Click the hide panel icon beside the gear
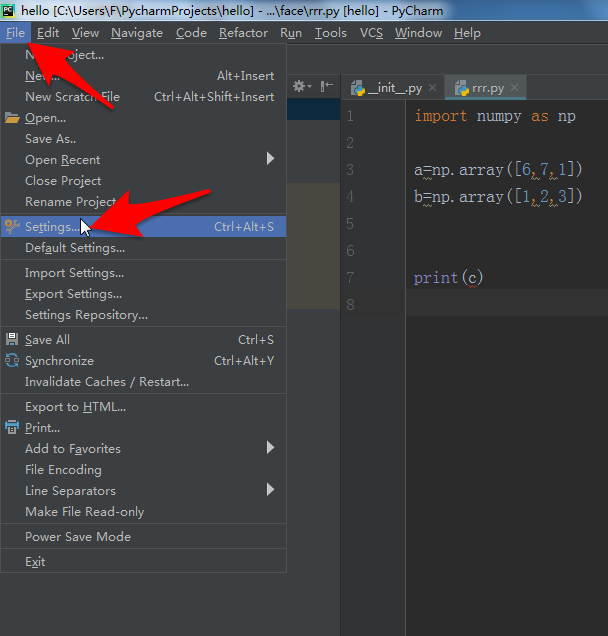Screen dimensions: 608x636 pyautogui.click(x=327, y=86)
